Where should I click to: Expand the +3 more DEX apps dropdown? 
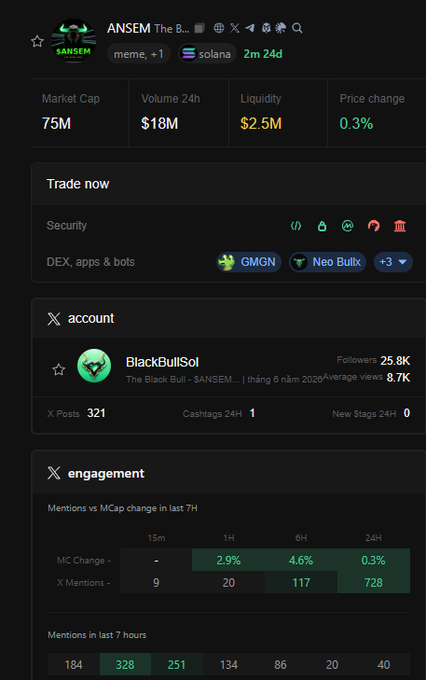click(393, 262)
